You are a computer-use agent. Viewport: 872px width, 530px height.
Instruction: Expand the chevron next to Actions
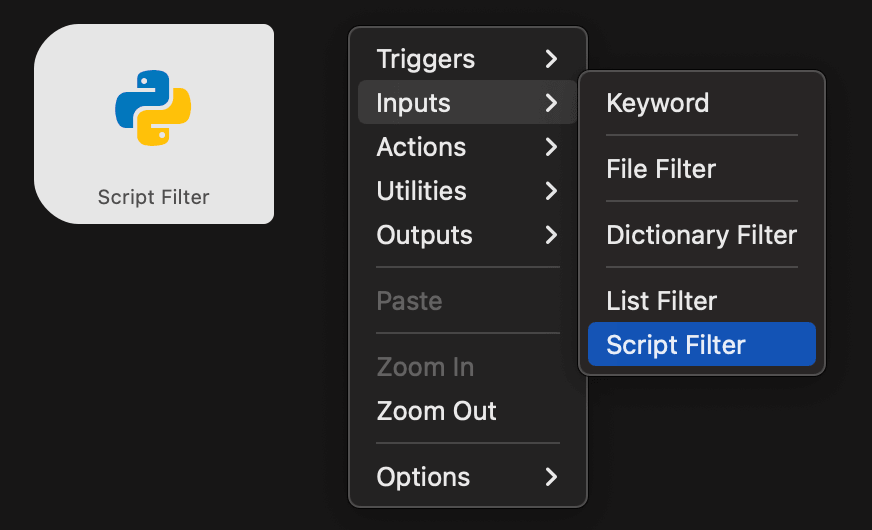pyautogui.click(x=551, y=147)
